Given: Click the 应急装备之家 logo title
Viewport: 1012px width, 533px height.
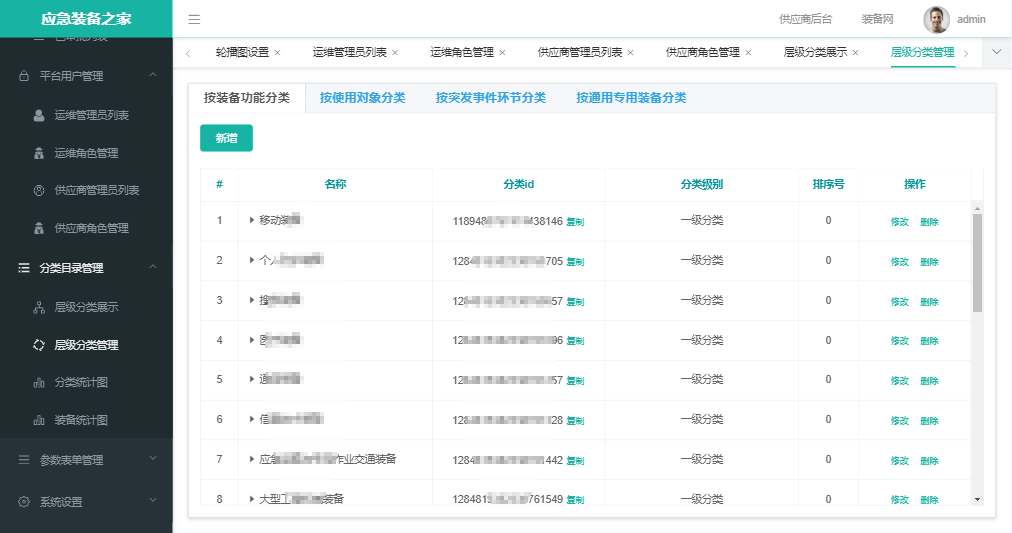Looking at the screenshot, I should [x=86, y=19].
